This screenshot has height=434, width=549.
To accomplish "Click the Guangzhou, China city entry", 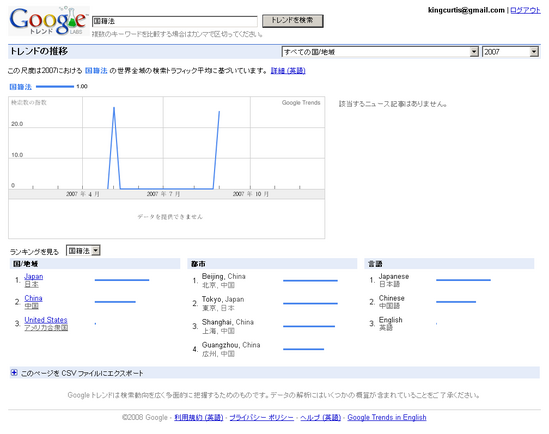I will pos(231,349).
